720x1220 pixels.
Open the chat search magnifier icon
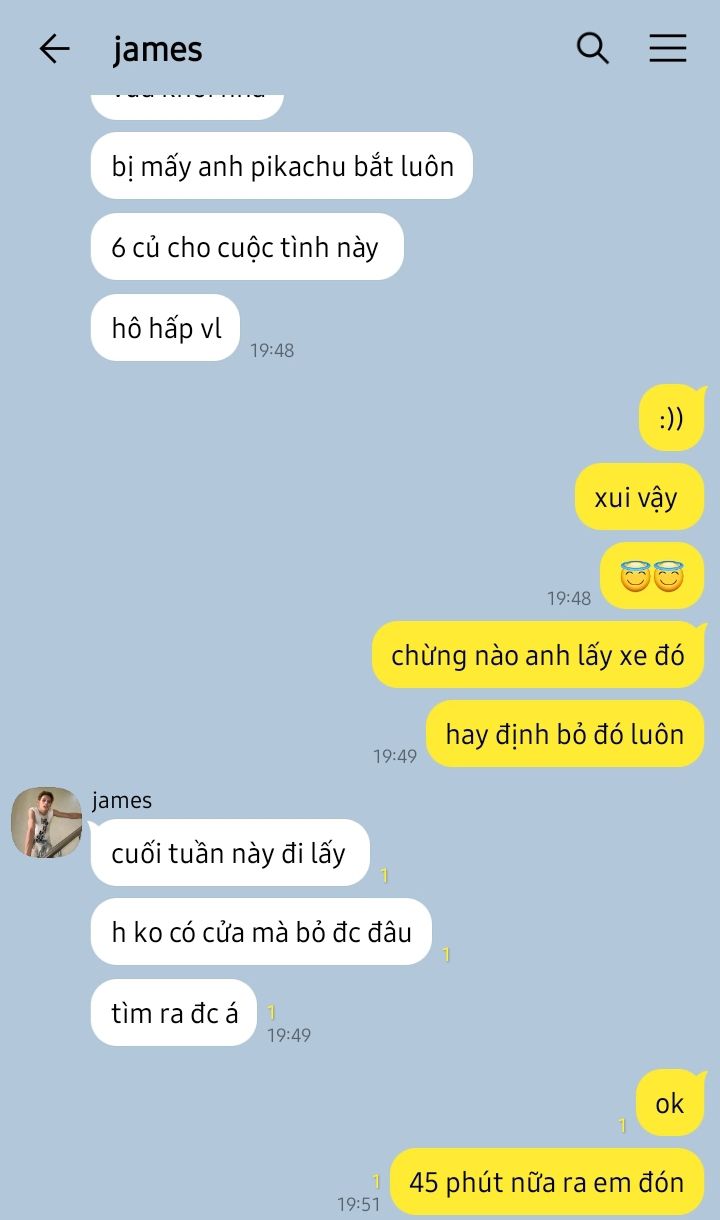593,48
